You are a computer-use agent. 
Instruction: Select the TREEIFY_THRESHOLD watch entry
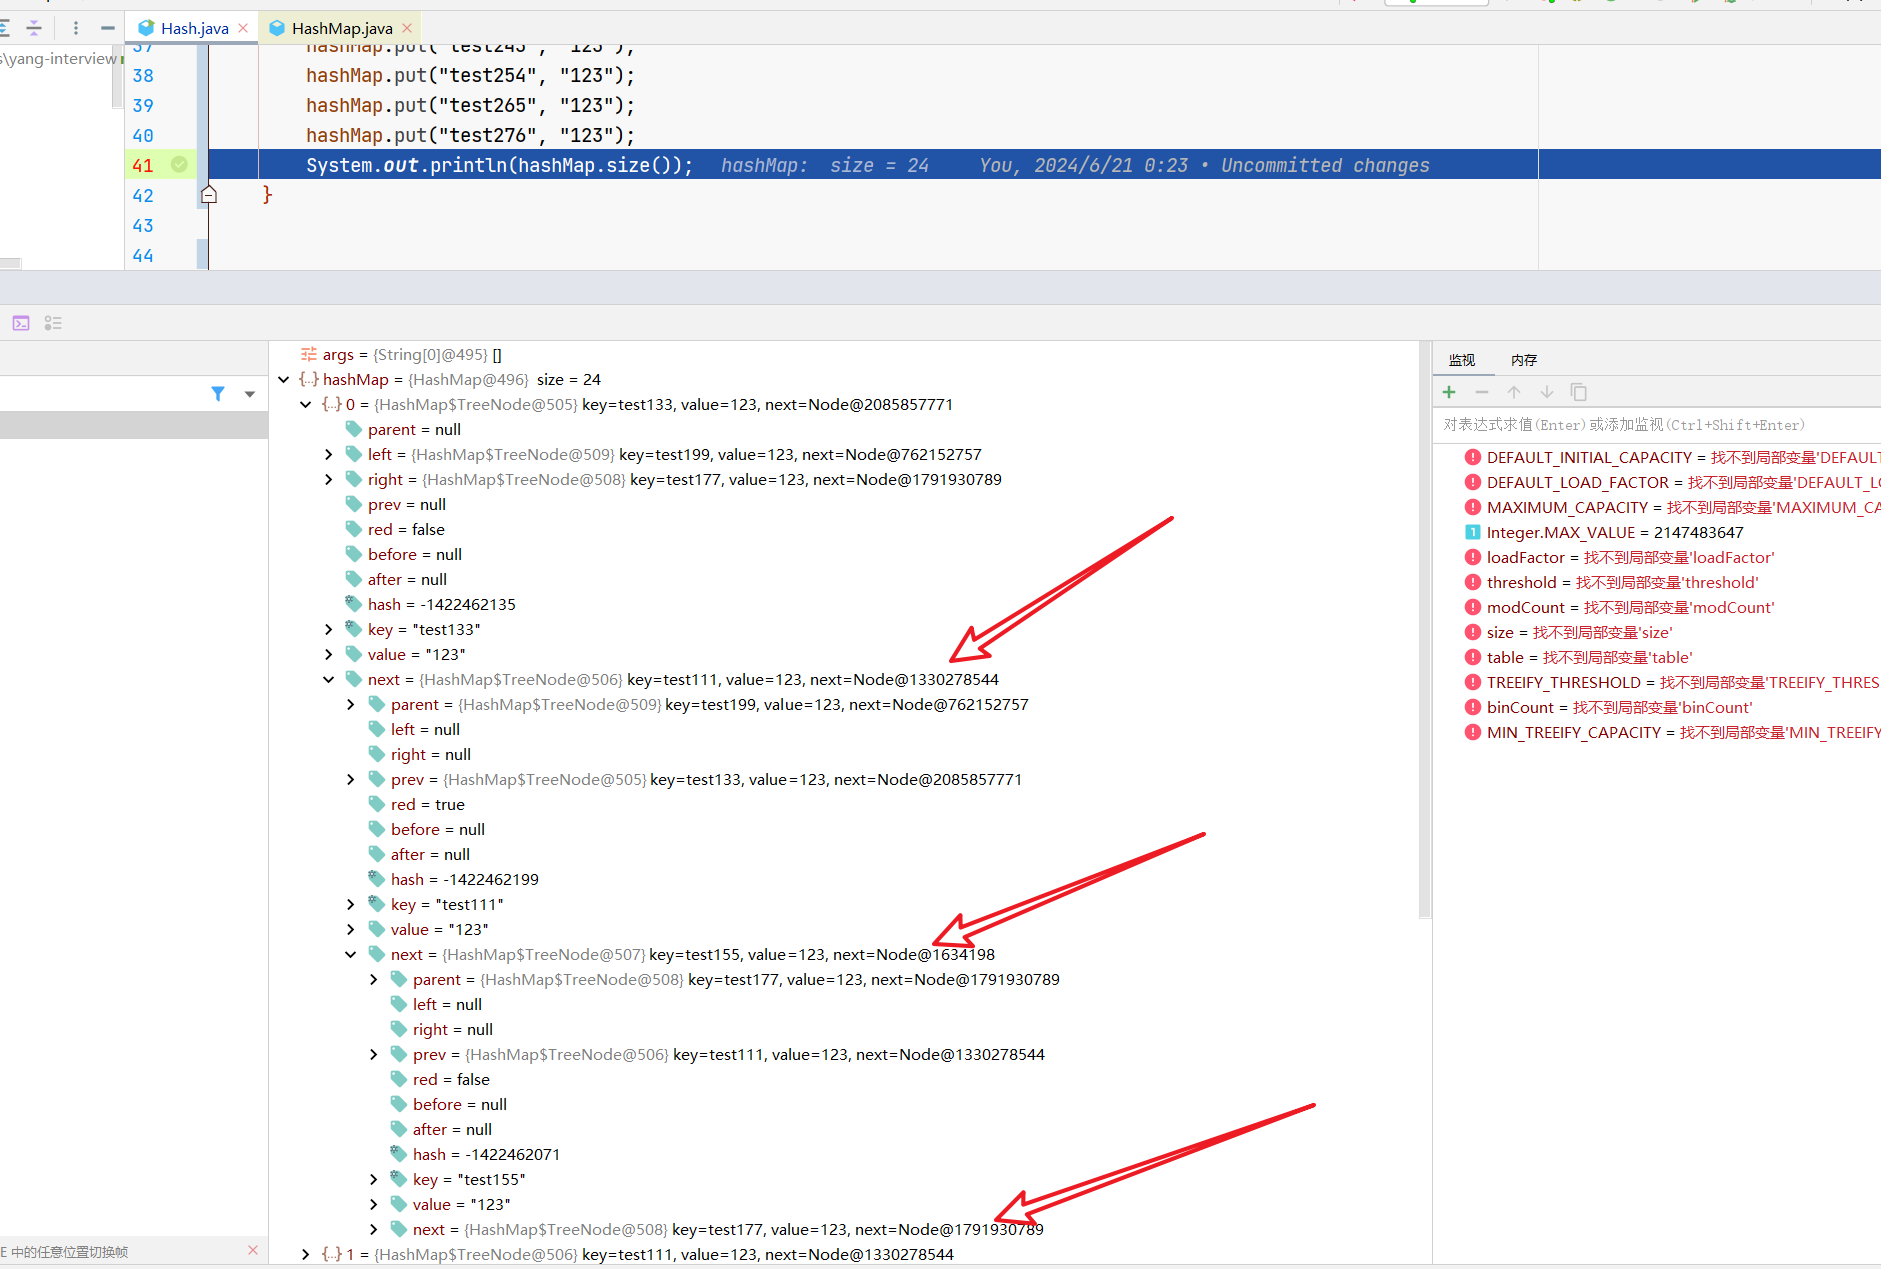point(1658,683)
